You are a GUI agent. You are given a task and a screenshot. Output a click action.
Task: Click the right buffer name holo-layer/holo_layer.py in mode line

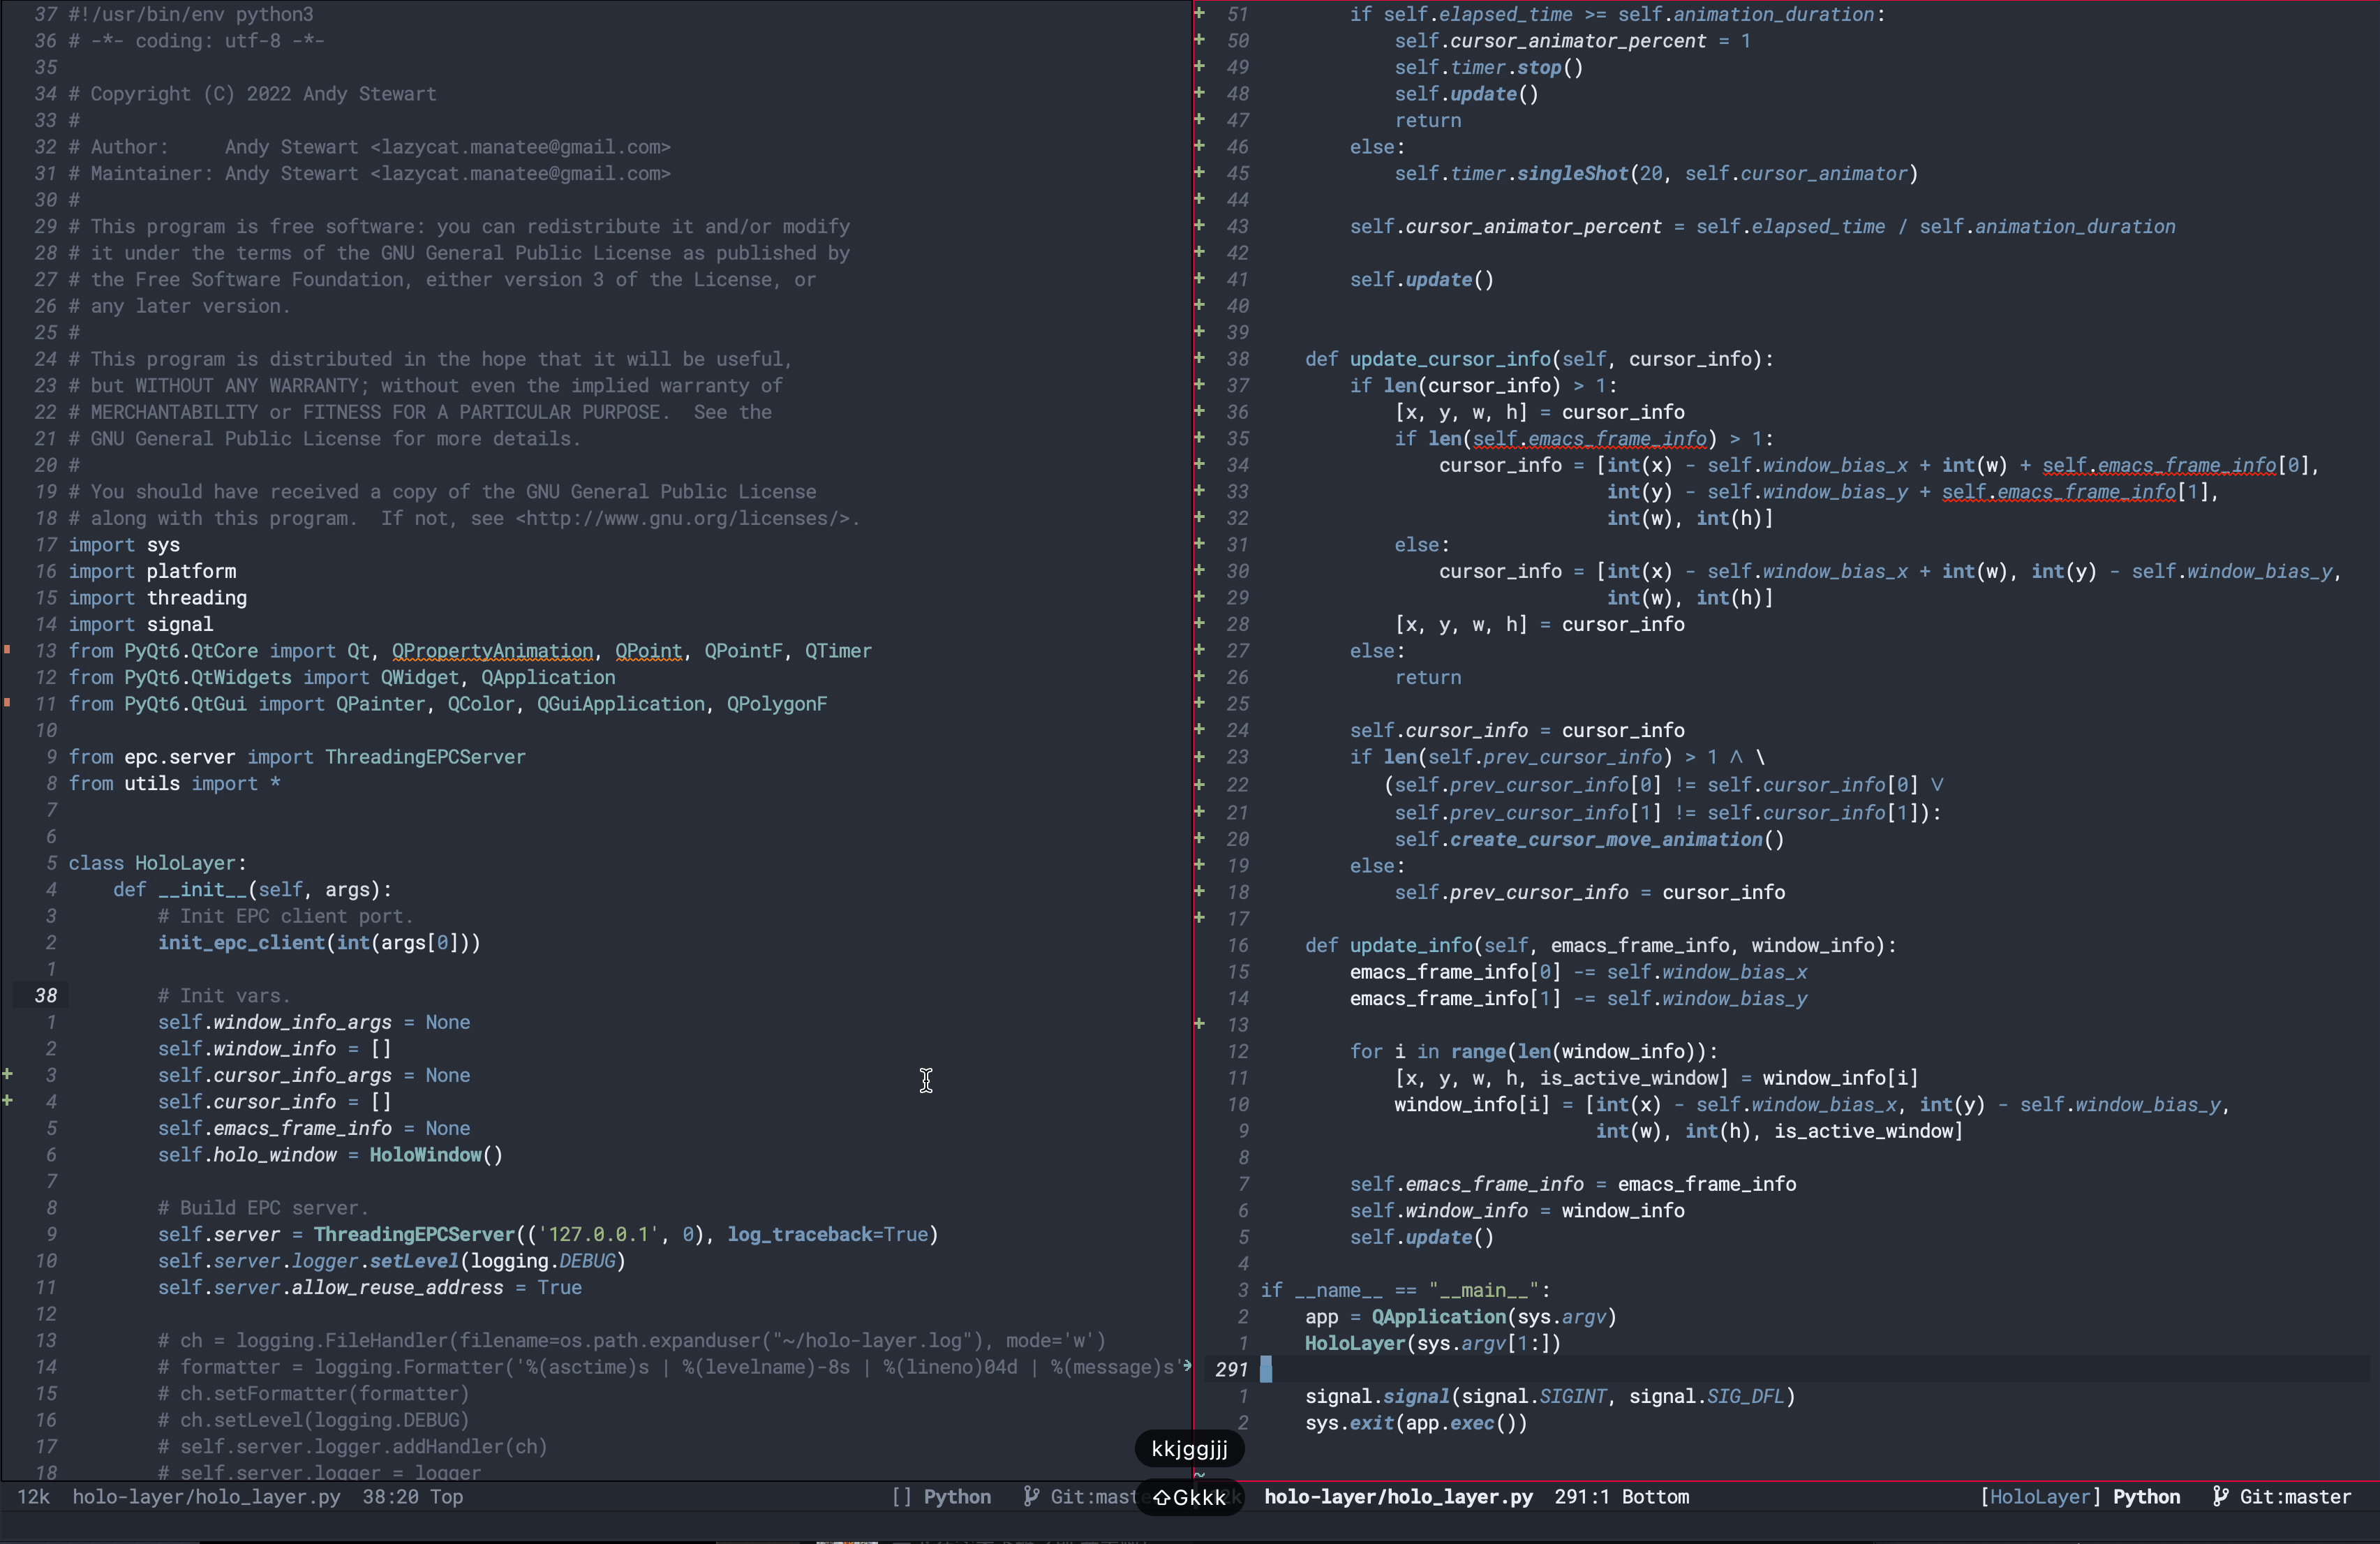click(x=1397, y=1496)
